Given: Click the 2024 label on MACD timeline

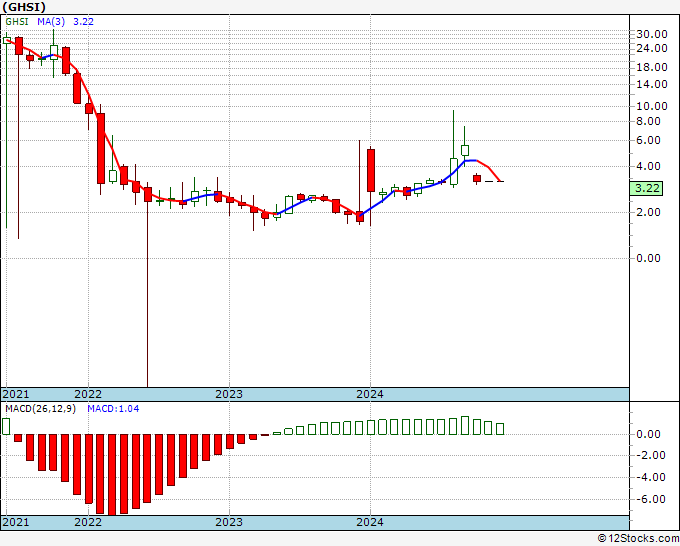Looking at the screenshot, I should 370,522.
